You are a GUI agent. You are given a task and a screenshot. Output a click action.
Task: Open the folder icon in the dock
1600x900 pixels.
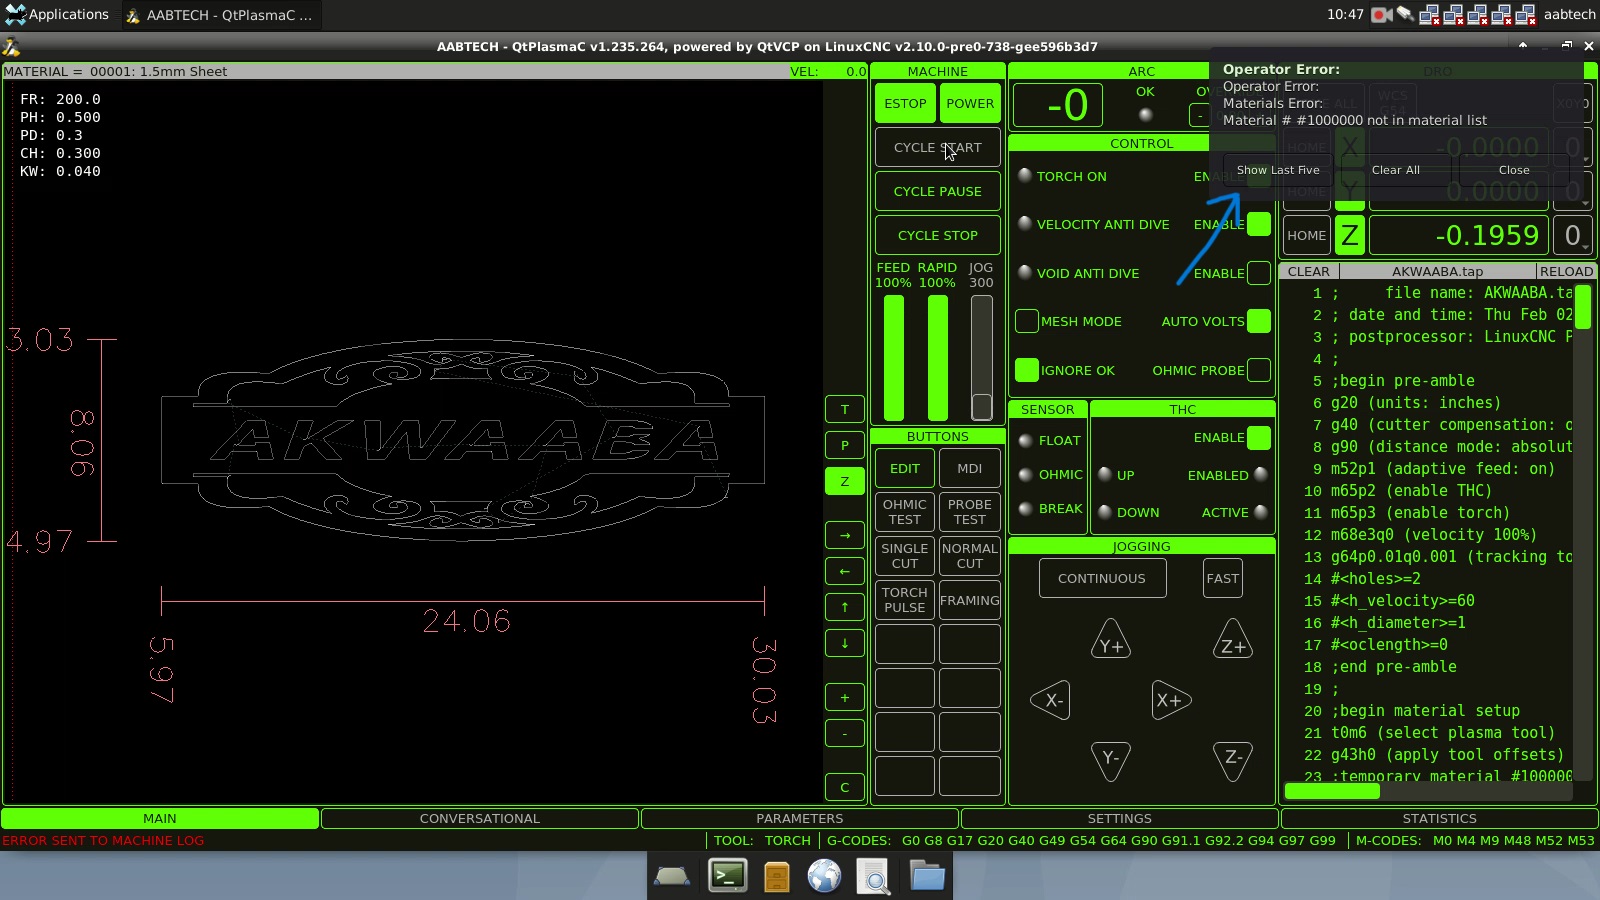[x=927, y=876]
